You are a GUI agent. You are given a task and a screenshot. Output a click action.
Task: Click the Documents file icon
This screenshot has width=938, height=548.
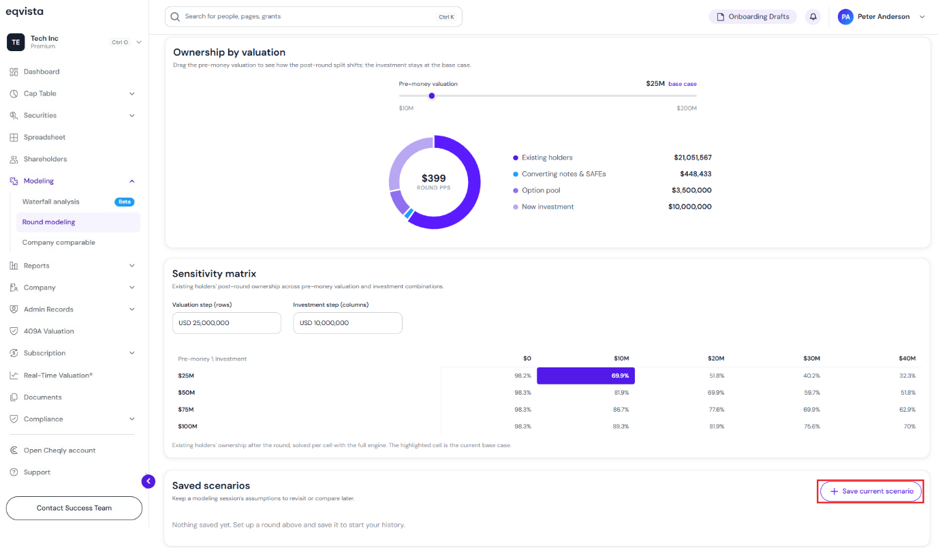tap(14, 397)
